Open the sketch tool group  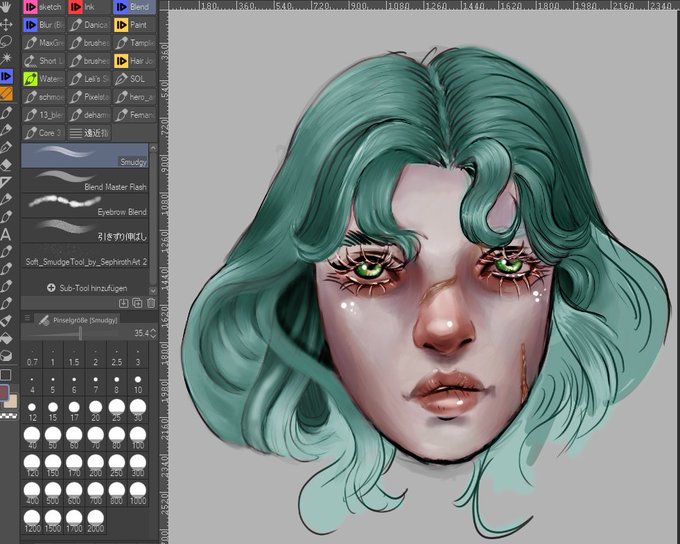43,7
